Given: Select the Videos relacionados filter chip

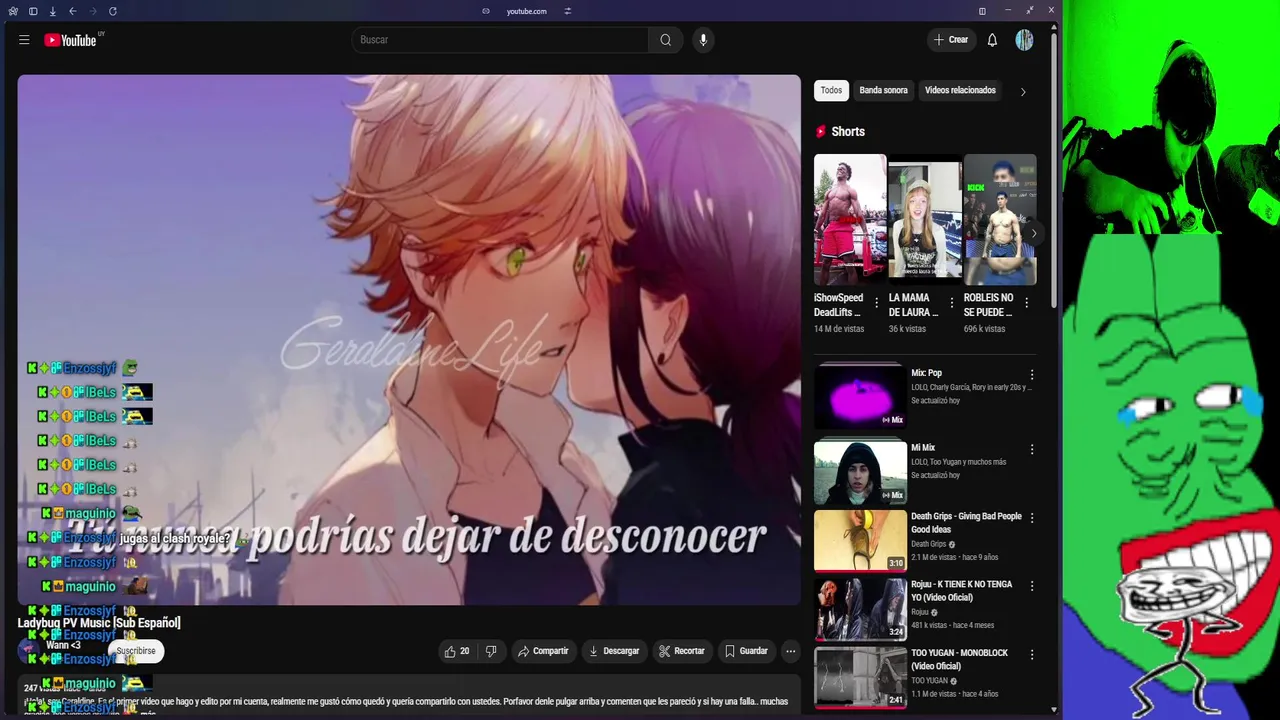Looking at the screenshot, I should pos(960,91).
